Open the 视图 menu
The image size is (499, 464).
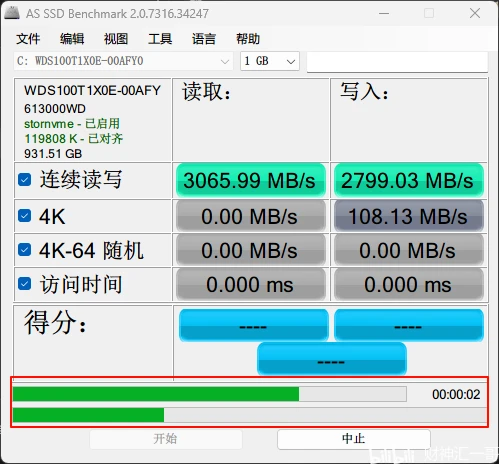coord(116,39)
